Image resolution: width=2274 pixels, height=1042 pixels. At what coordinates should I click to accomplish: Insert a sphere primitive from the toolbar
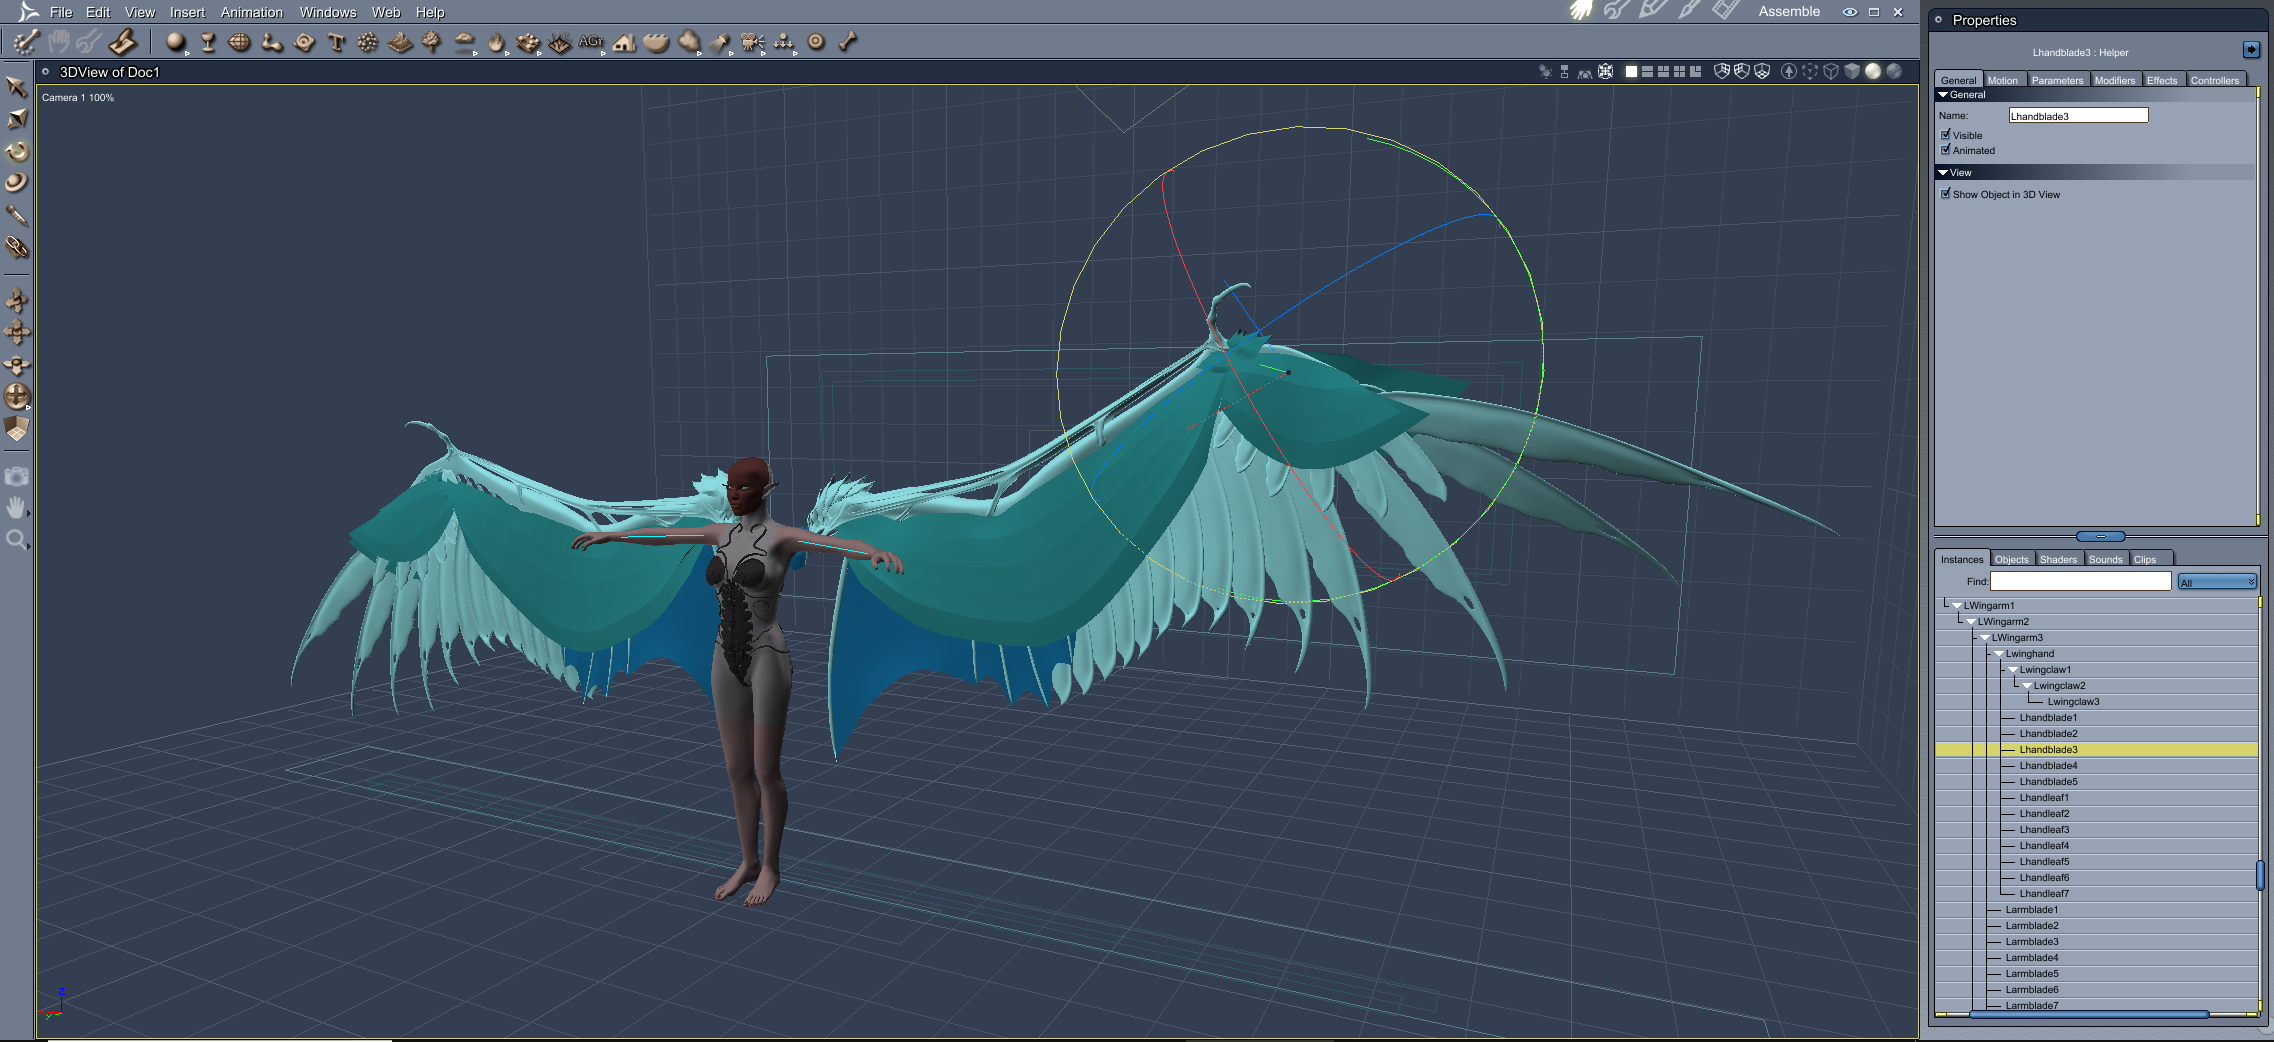(176, 42)
